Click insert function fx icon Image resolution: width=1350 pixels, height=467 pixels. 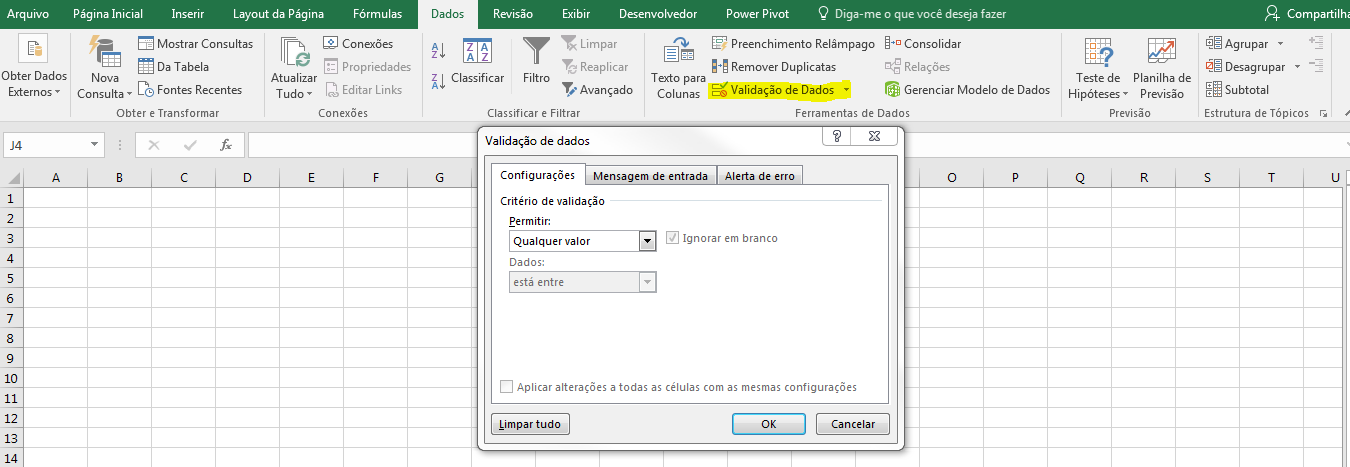tap(226, 145)
